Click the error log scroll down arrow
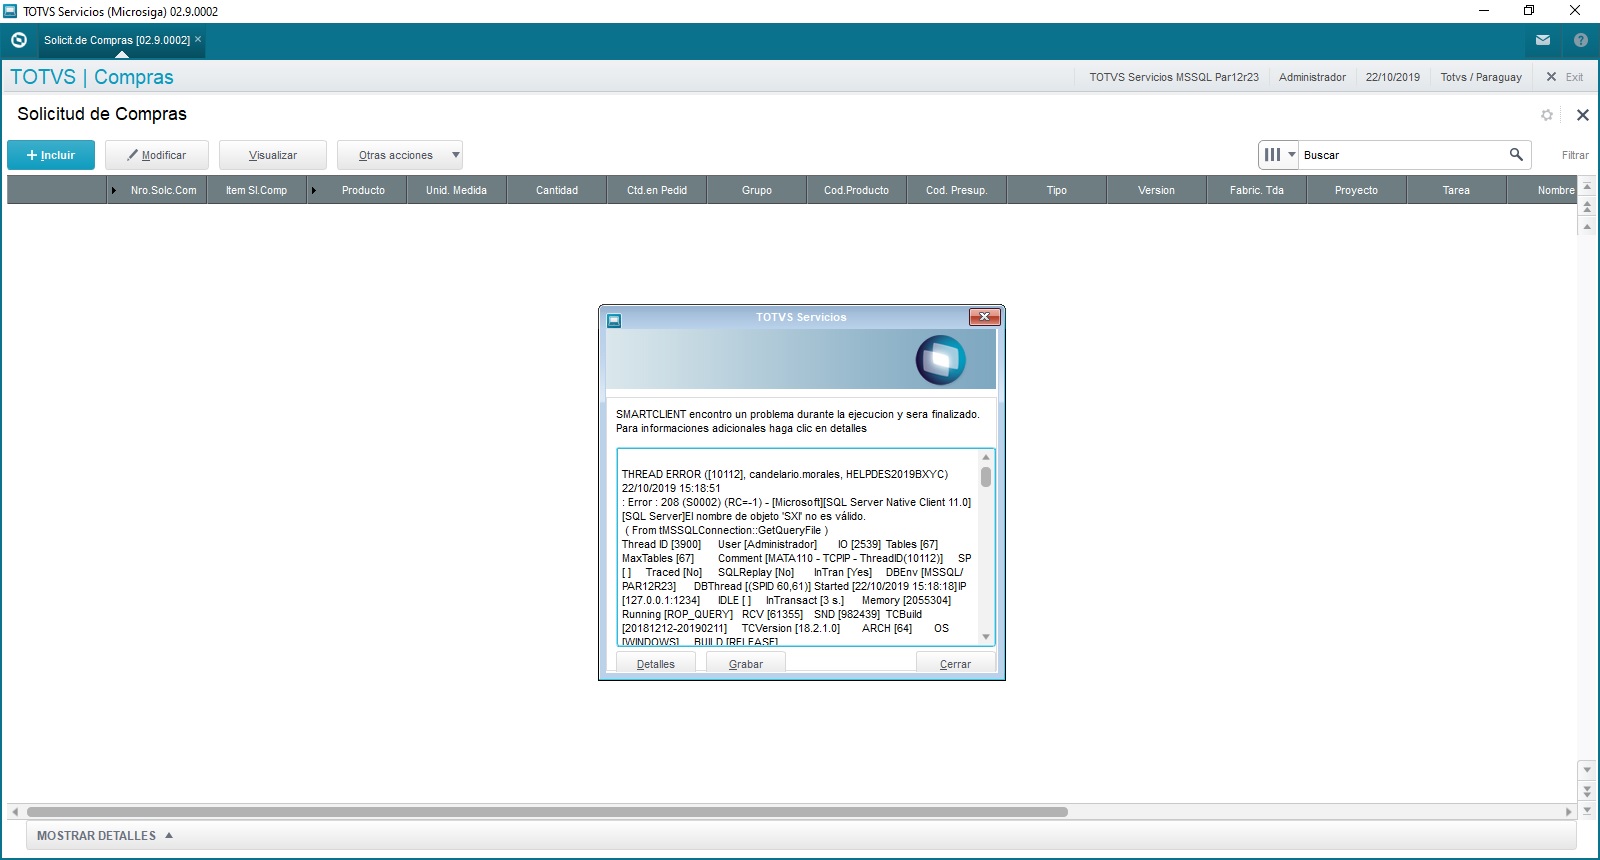Image resolution: width=1600 pixels, height=860 pixels. point(986,637)
